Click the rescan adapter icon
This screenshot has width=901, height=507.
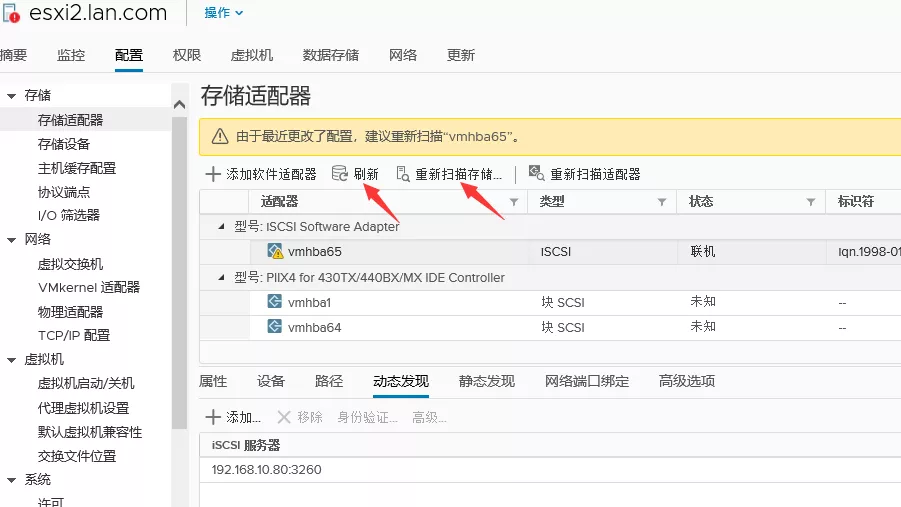click(x=536, y=174)
